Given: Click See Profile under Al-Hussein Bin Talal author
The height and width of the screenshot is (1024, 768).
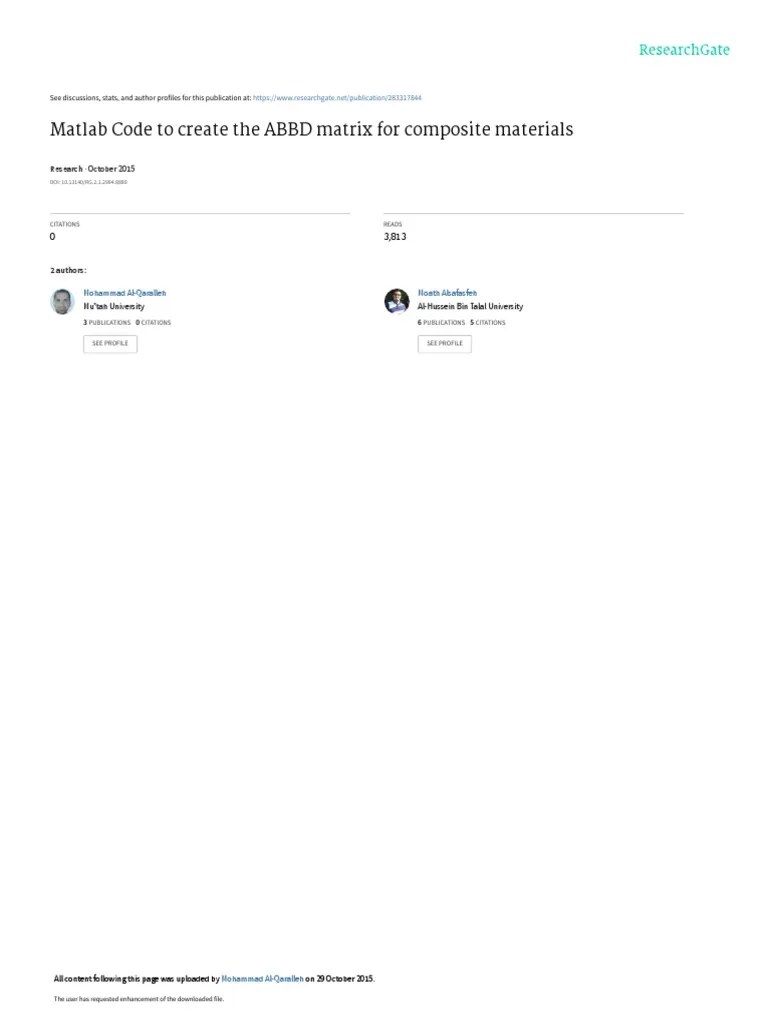Looking at the screenshot, I should click(x=445, y=344).
